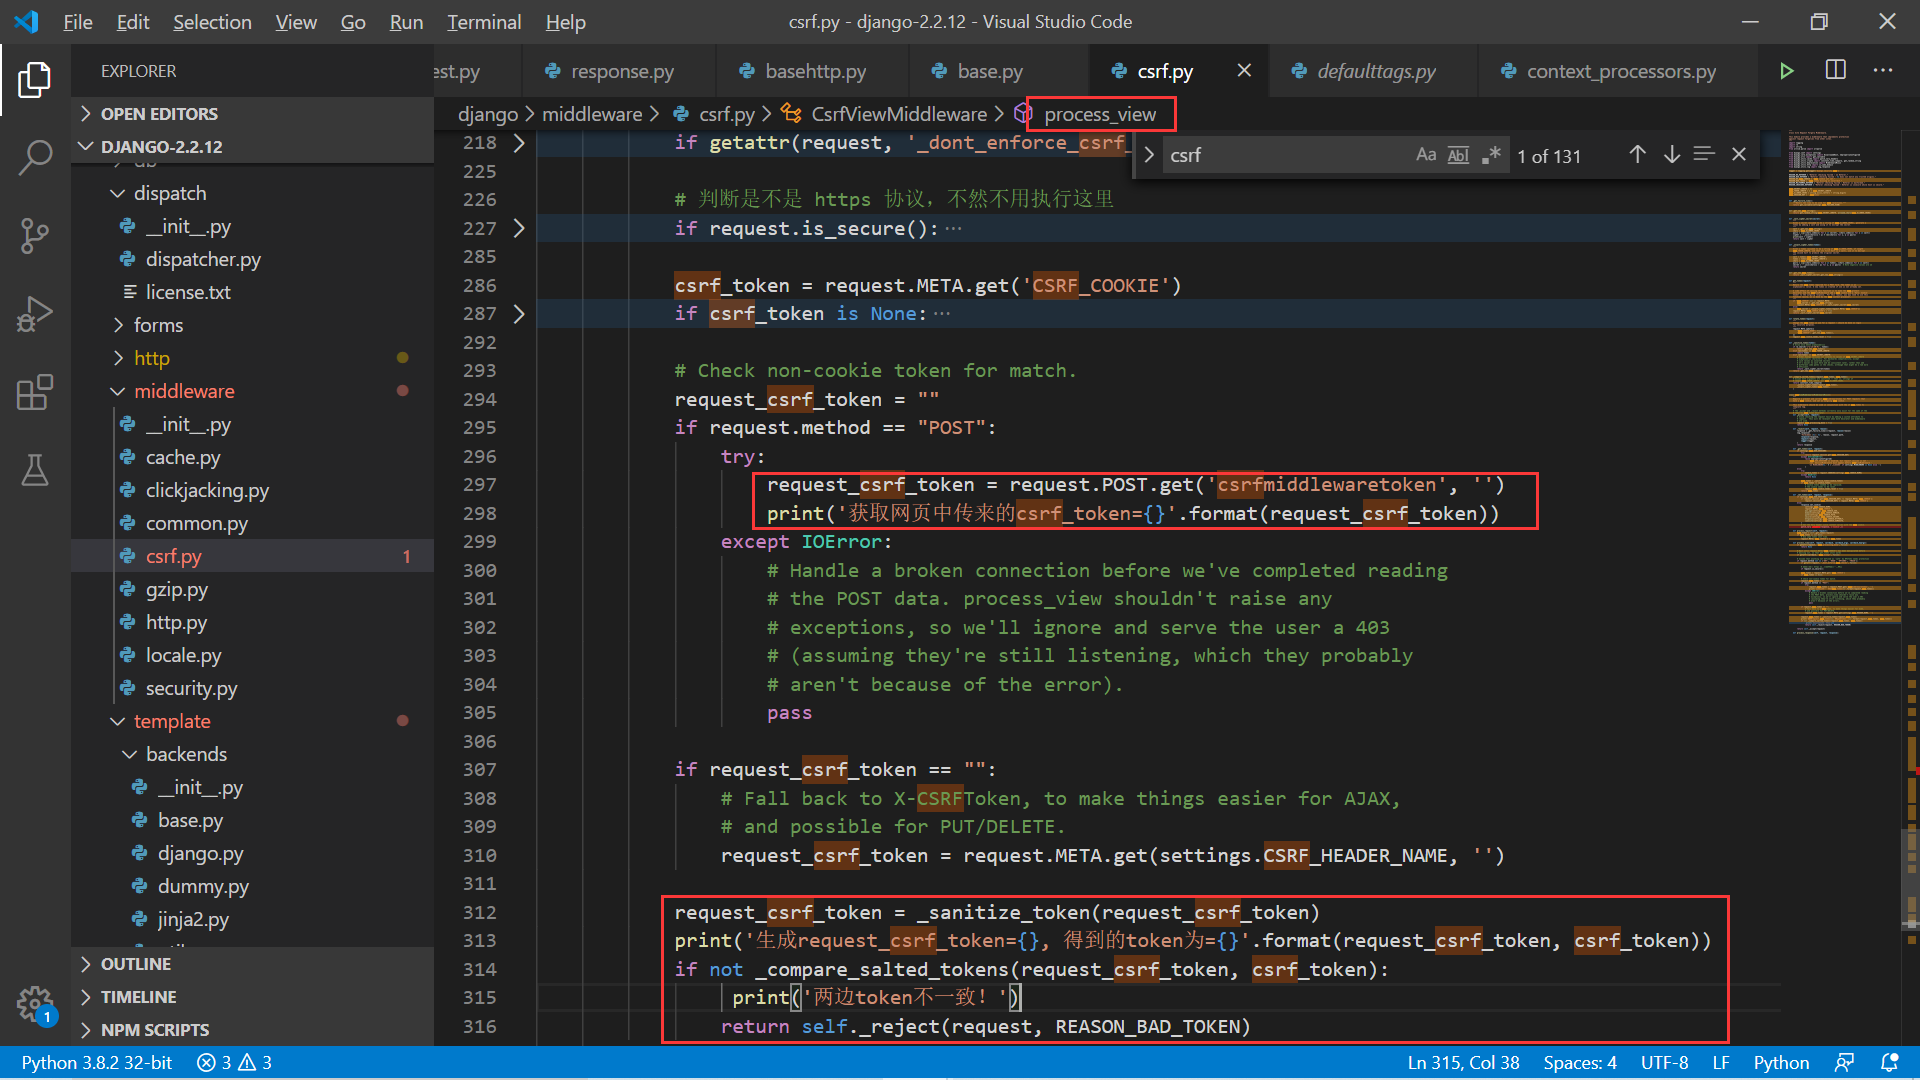
Task: Toggle Match Case in find widget
Action: (1426, 155)
